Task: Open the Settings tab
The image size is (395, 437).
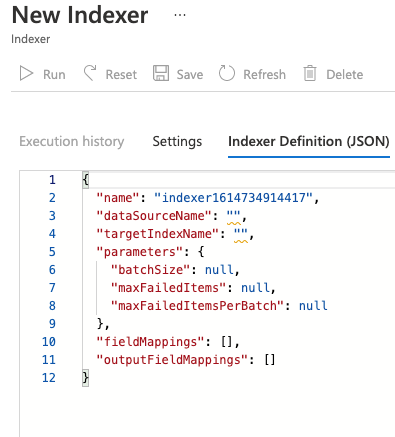Action: click(177, 142)
